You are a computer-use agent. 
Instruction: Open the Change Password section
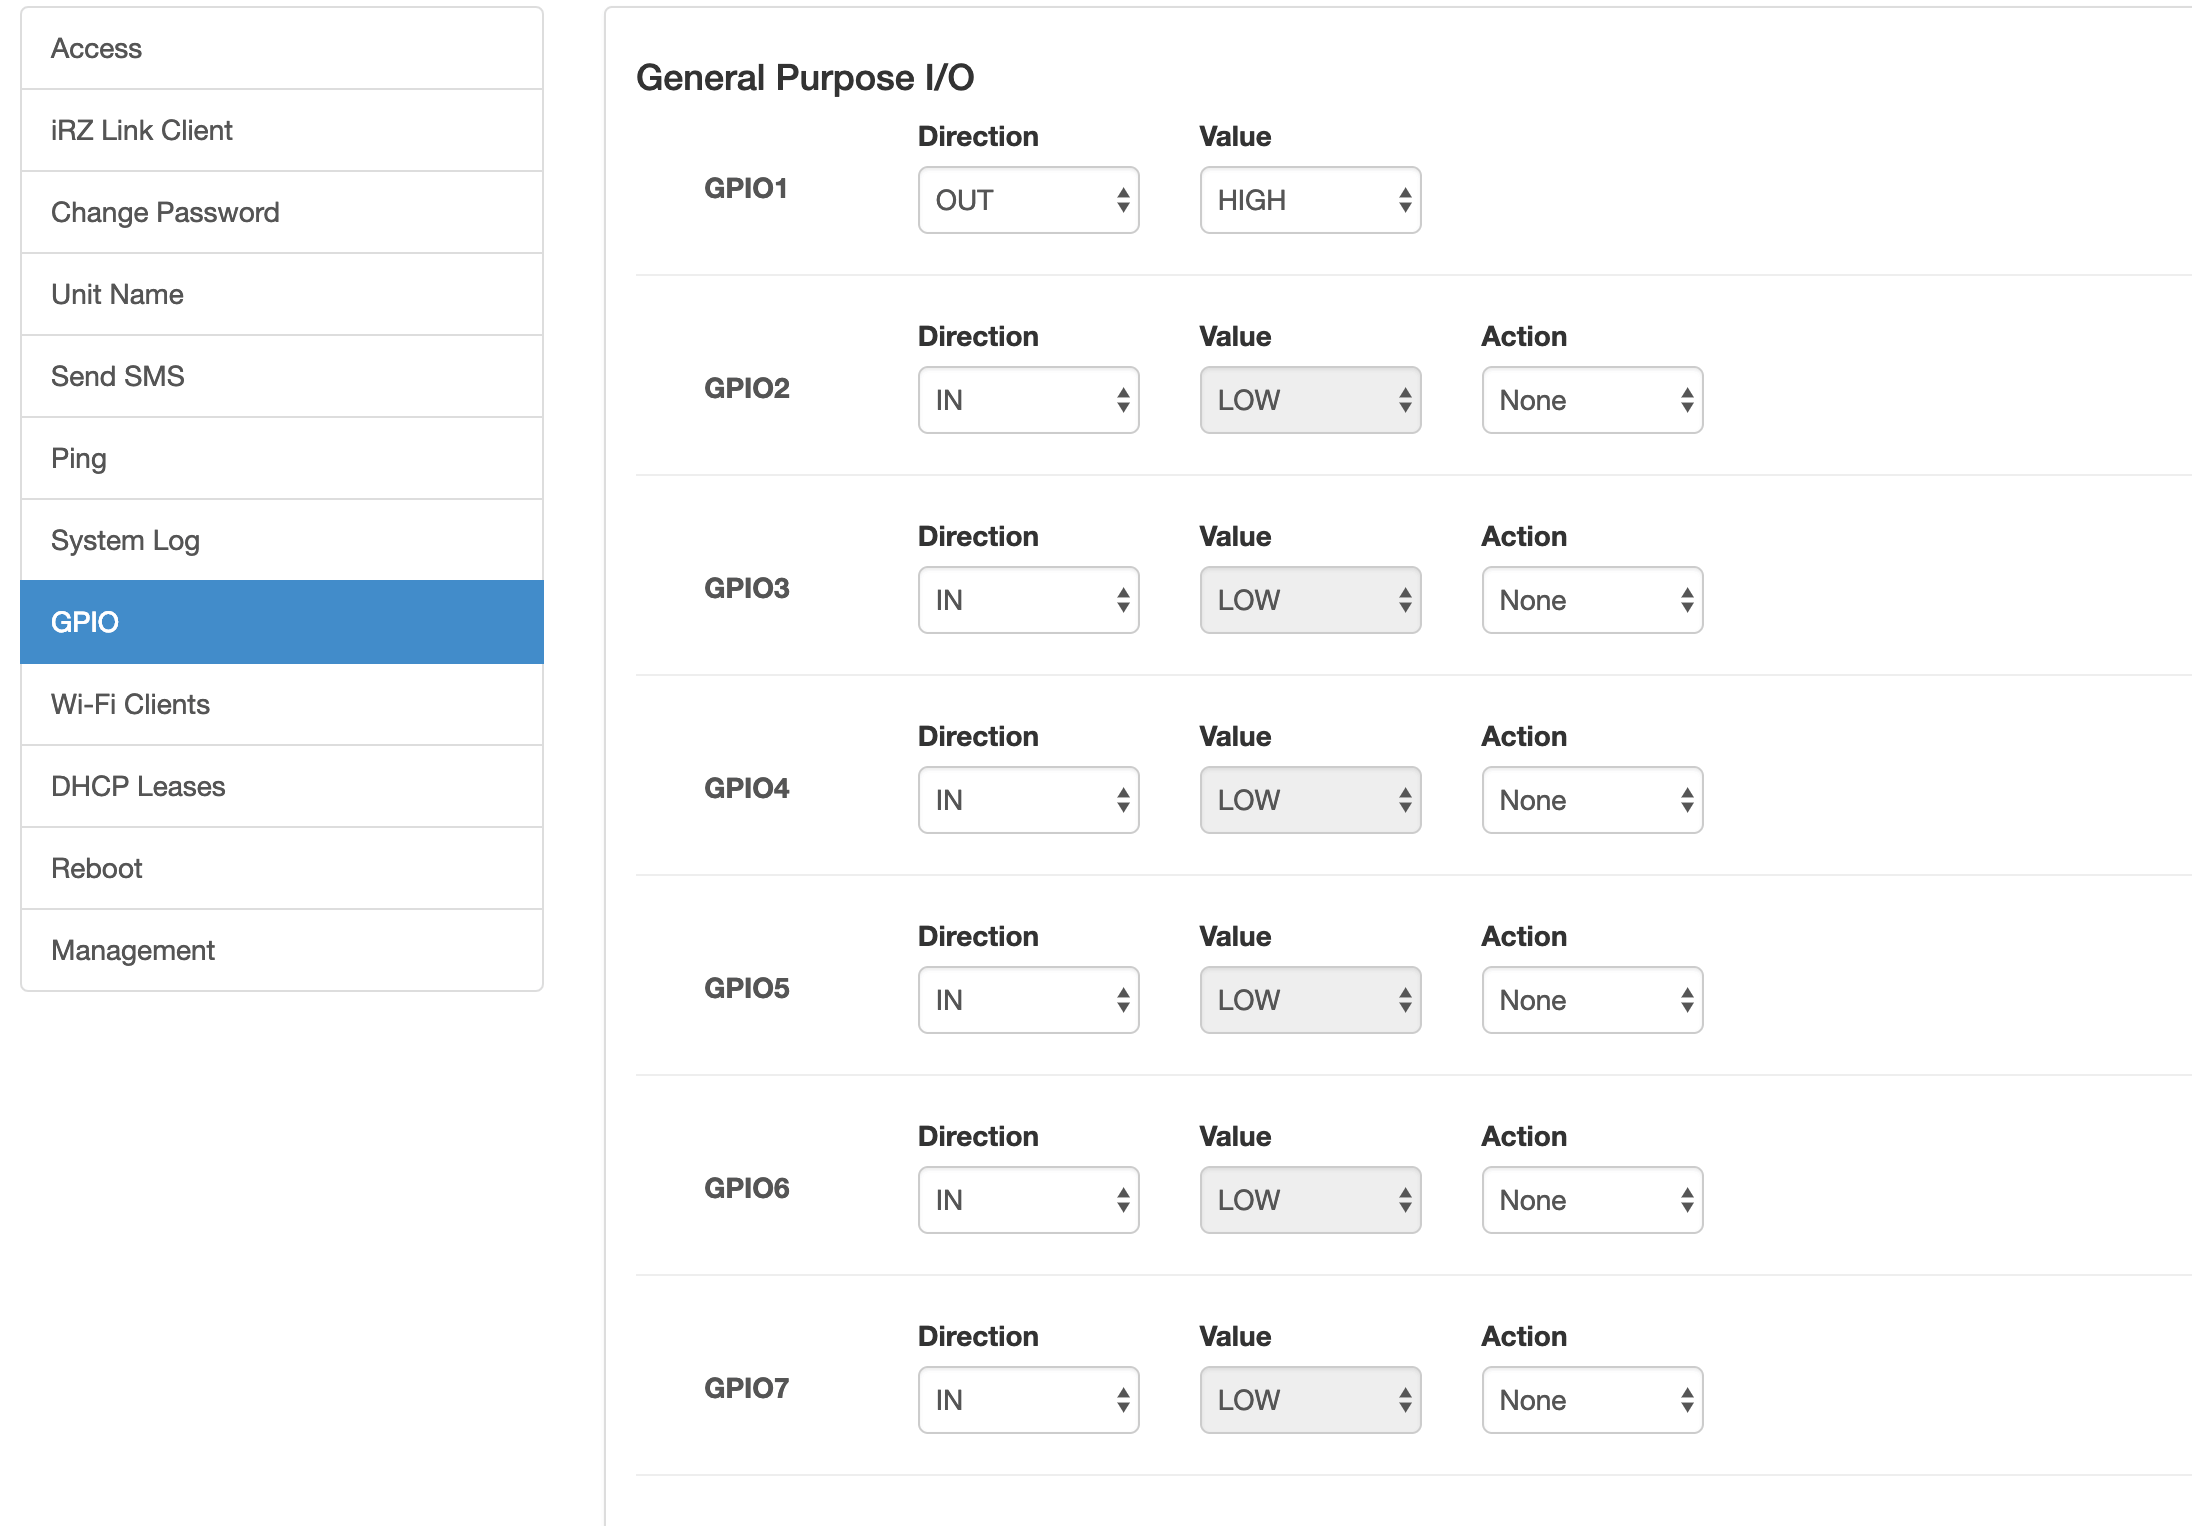[x=282, y=212]
